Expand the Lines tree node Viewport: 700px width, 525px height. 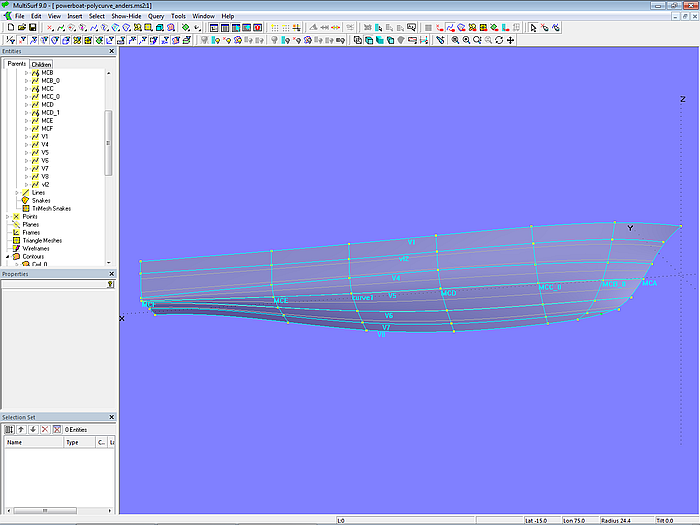coord(17,192)
